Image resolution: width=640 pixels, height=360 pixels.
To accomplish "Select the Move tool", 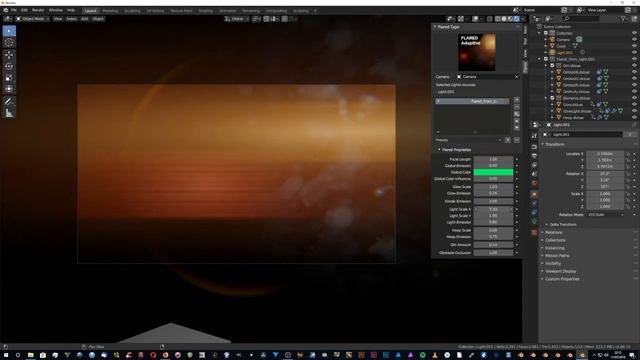I will (x=9, y=55).
